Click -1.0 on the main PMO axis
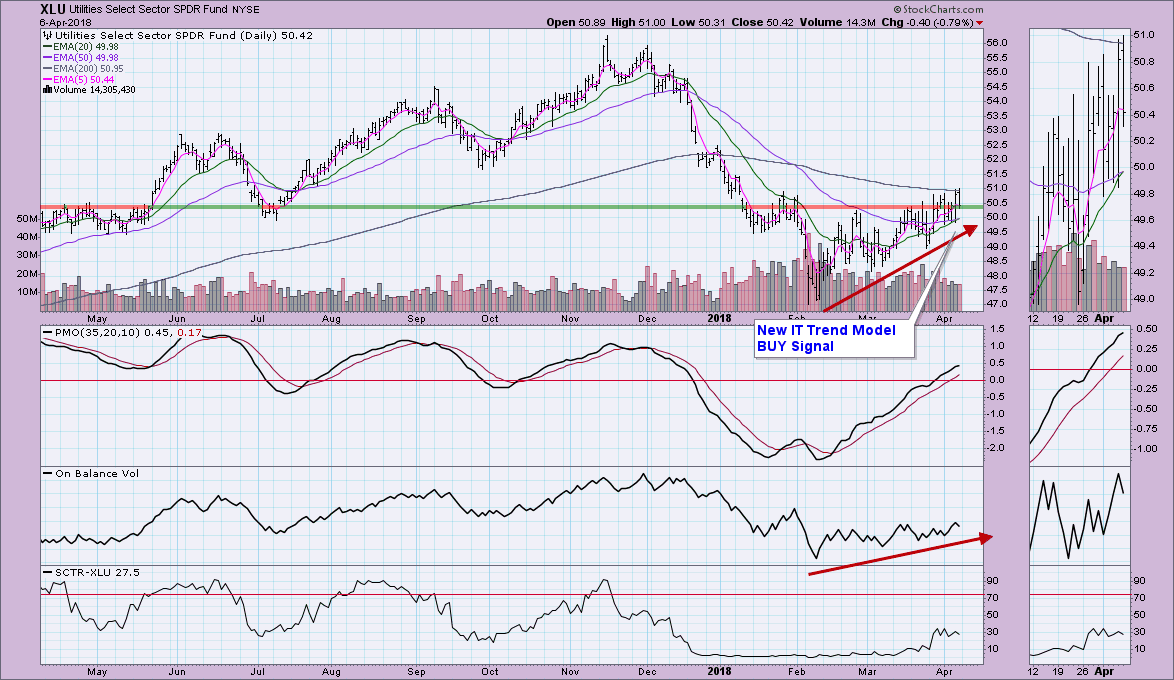This screenshot has width=1174, height=680. (995, 413)
